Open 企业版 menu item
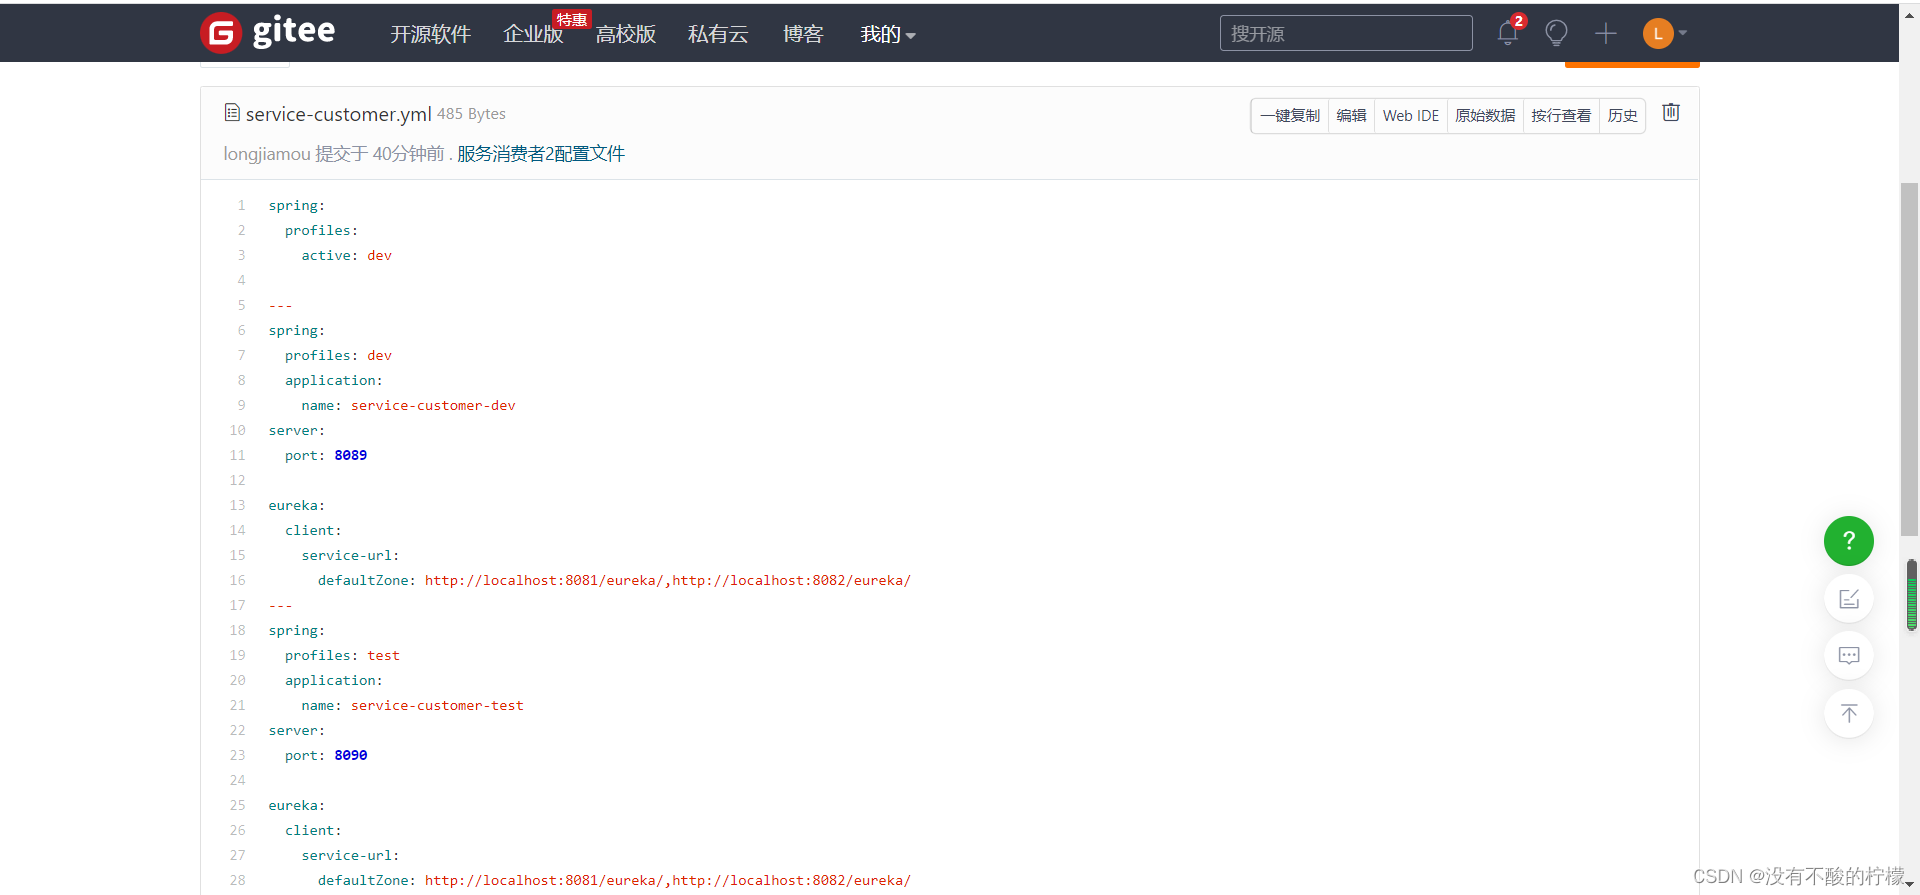This screenshot has height=895, width=1920. [533, 34]
